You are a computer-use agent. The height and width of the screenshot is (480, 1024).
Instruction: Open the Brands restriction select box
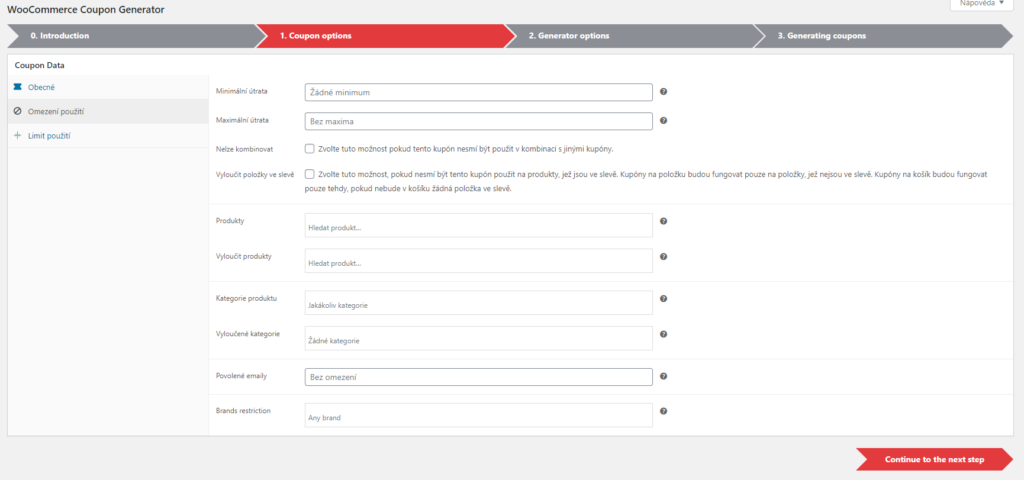(x=479, y=415)
